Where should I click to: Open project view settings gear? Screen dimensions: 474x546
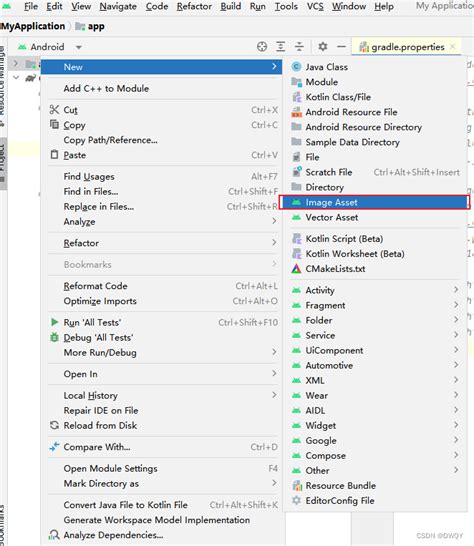(323, 47)
